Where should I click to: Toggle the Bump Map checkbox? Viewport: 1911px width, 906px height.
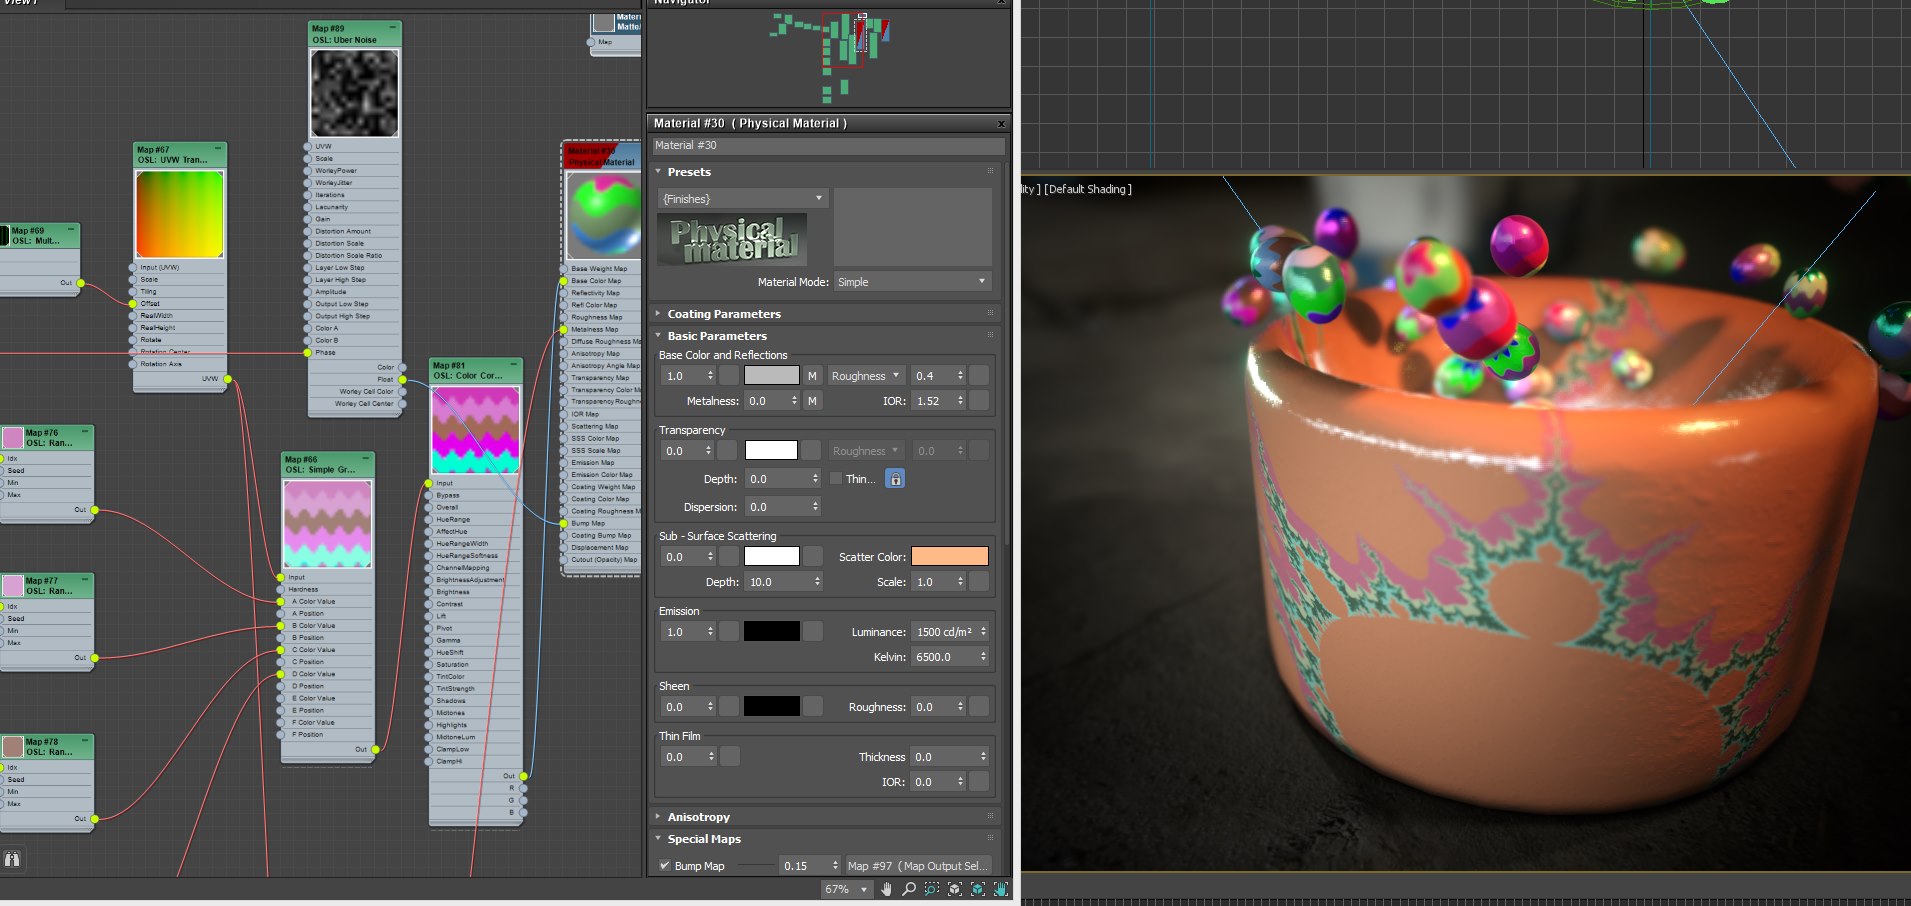click(665, 866)
